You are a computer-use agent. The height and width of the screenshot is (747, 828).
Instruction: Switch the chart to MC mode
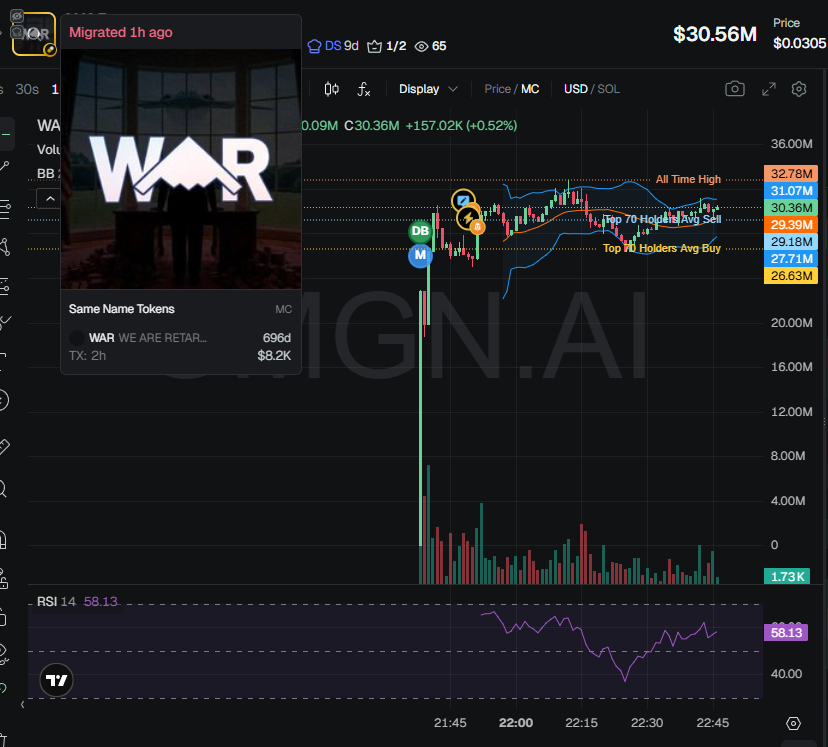(530, 89)
